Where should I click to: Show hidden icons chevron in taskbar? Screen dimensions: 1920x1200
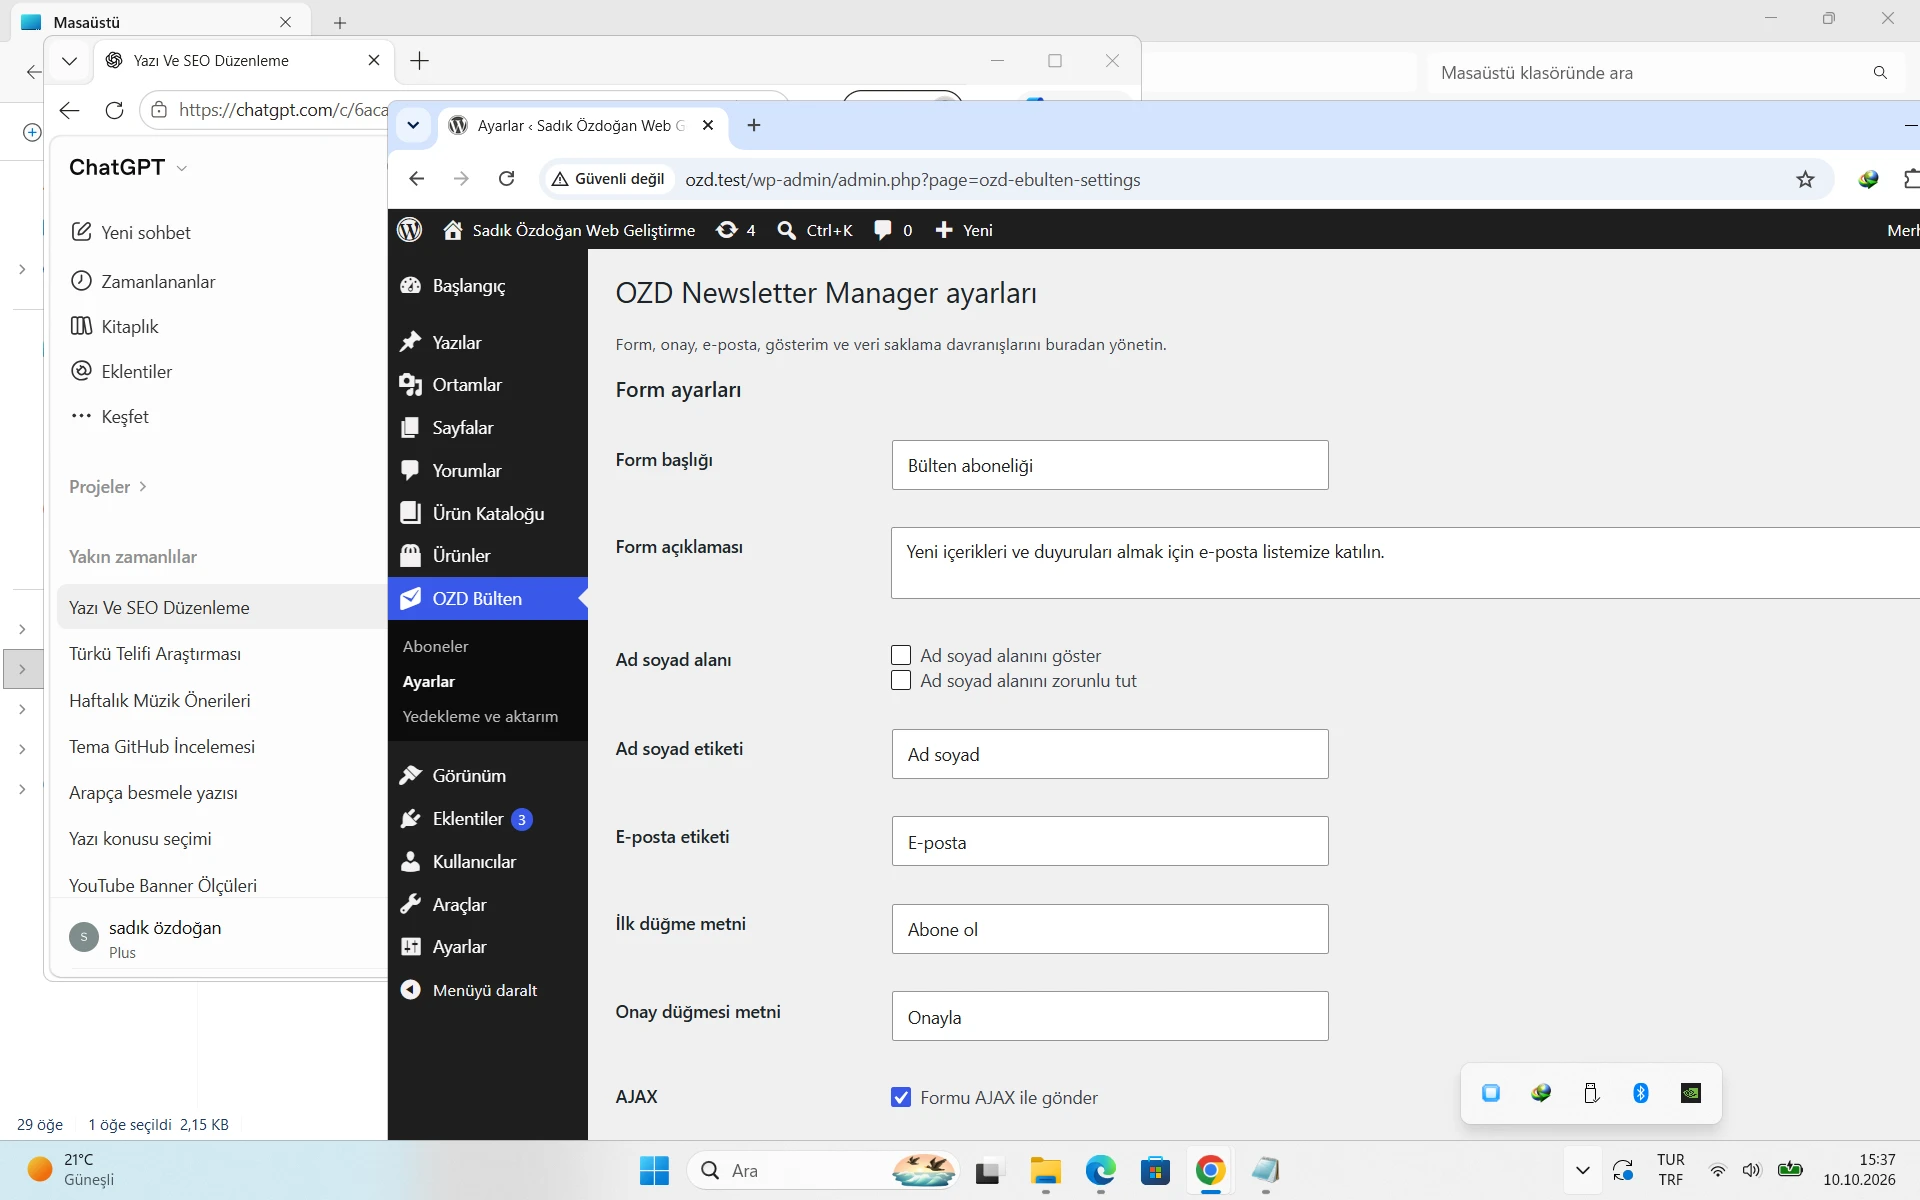click(1582, 1170)
